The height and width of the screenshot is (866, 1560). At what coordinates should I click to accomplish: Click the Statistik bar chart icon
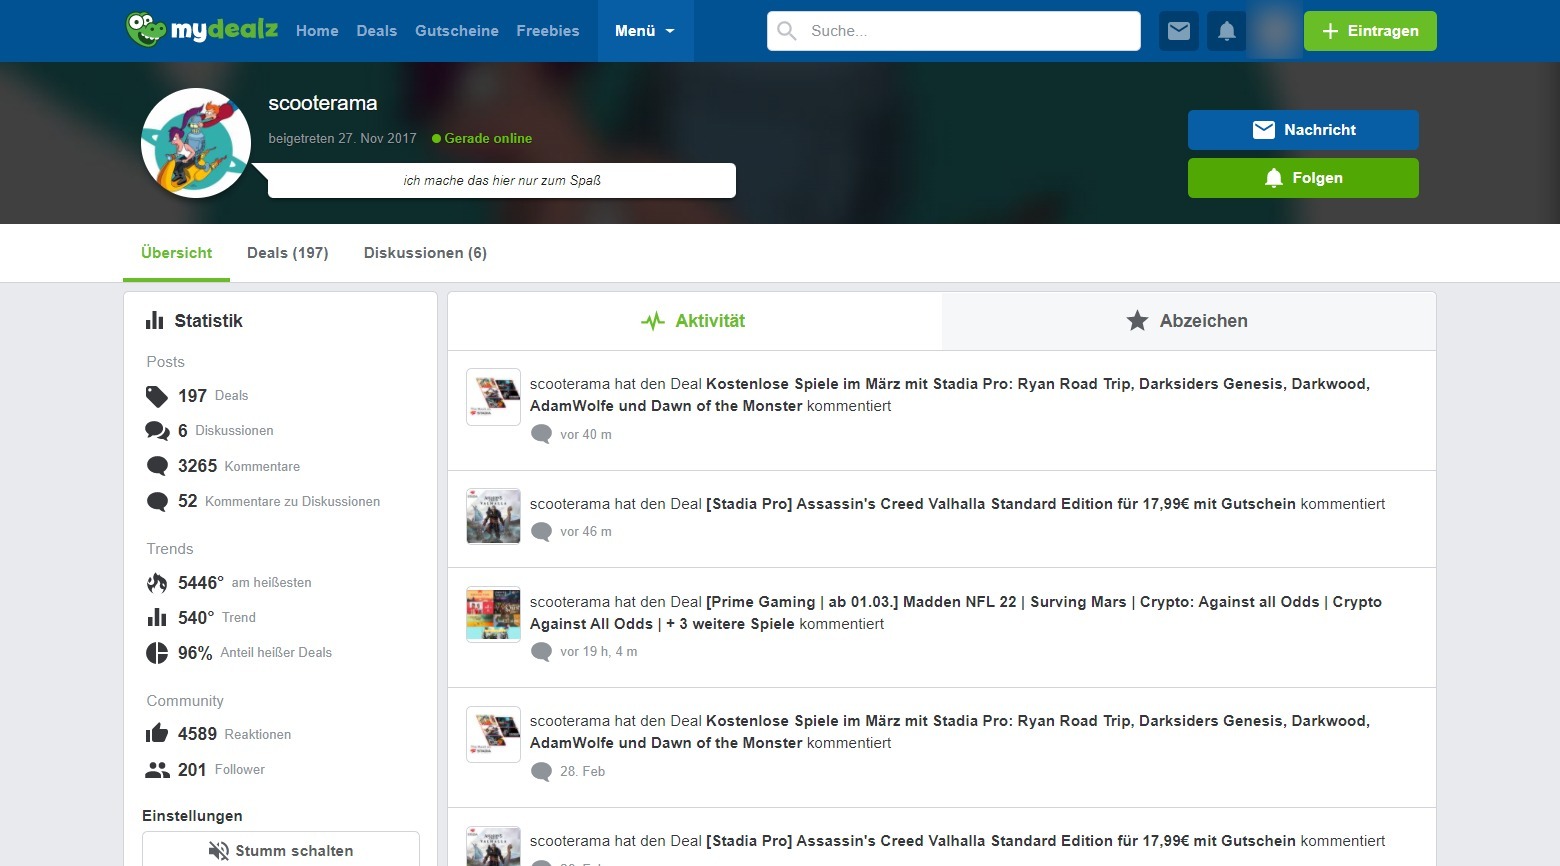[x=154, y=320]
